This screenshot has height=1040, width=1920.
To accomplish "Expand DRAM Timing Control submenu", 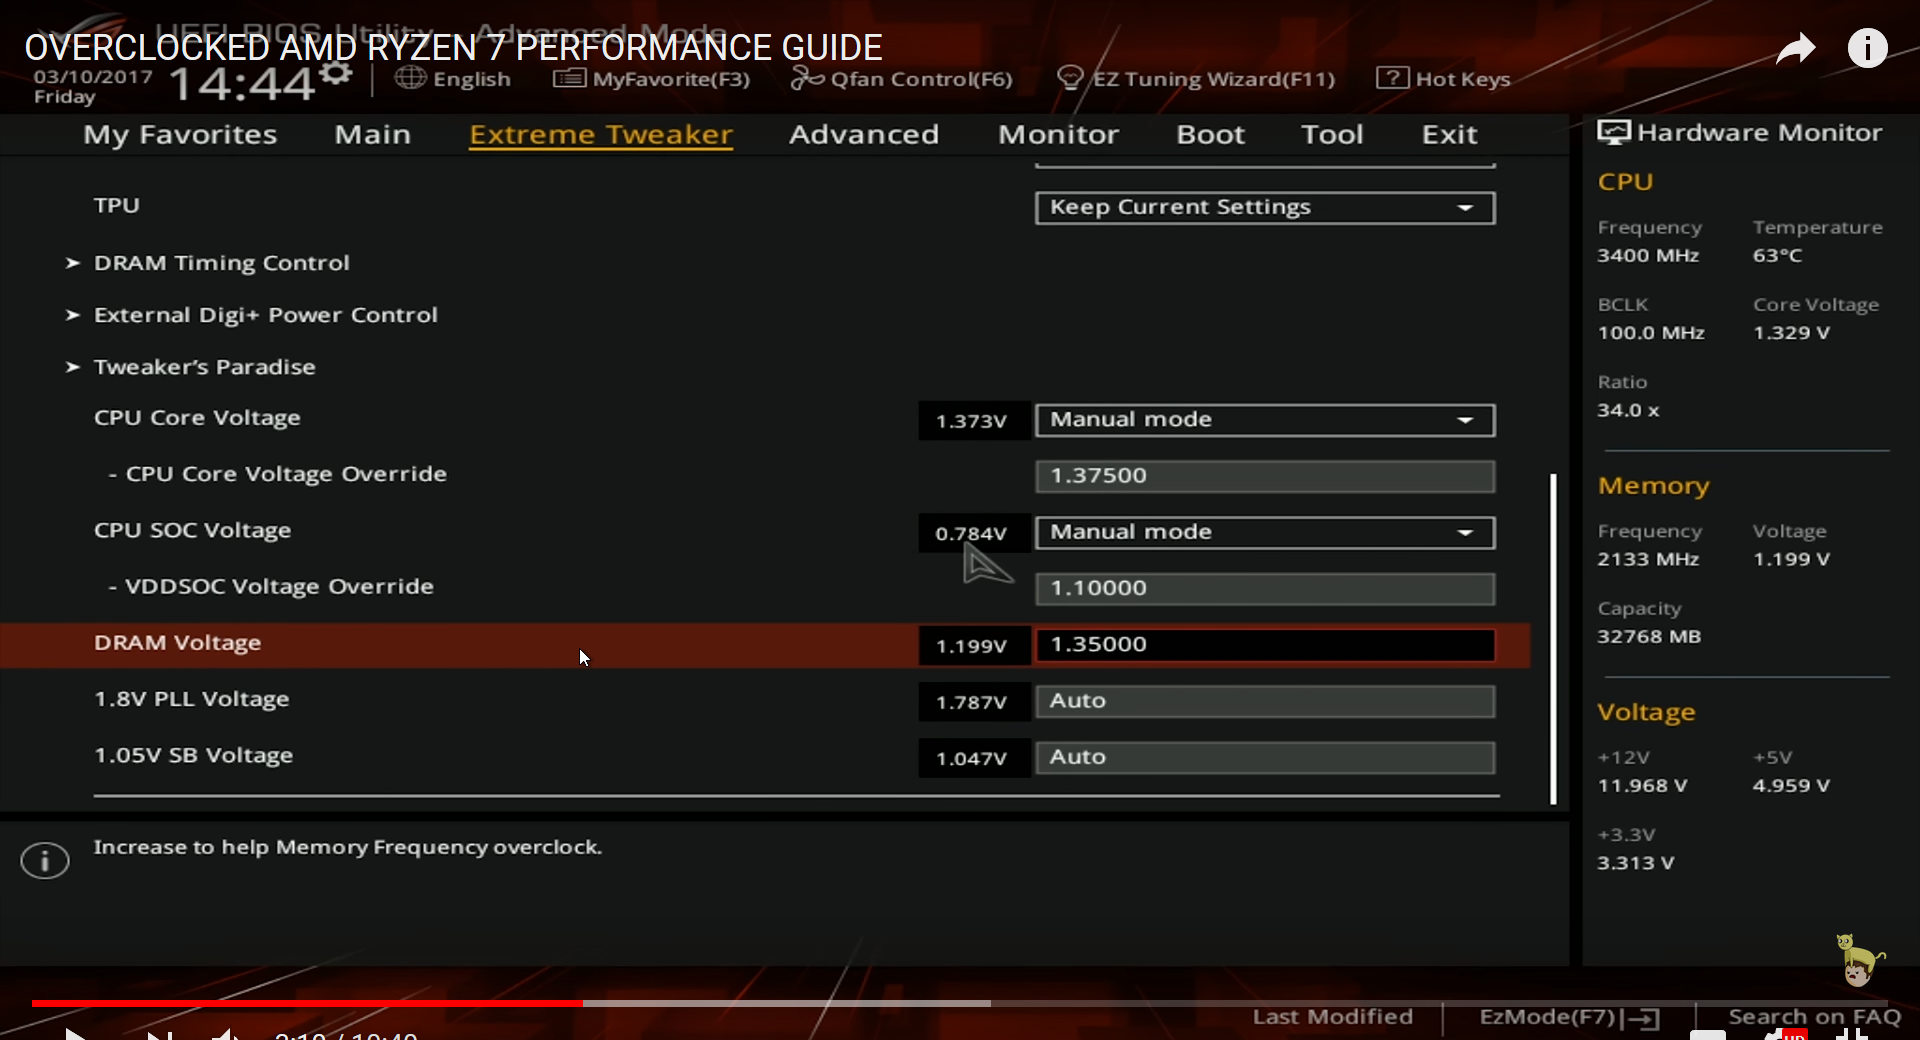I will coord(221,263).
